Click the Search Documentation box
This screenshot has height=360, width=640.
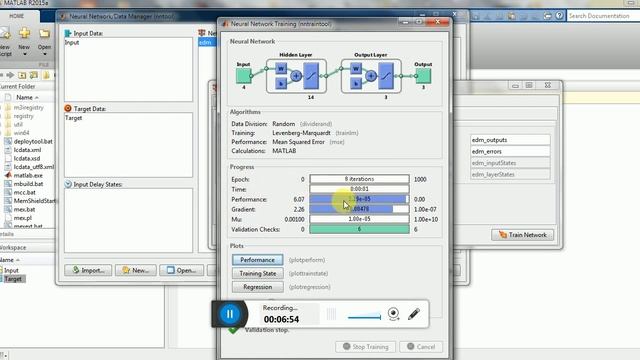tap(603, 16)
